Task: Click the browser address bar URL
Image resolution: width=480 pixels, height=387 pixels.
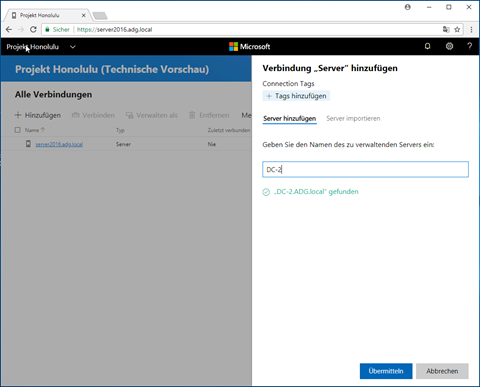Action: point(114,29)
